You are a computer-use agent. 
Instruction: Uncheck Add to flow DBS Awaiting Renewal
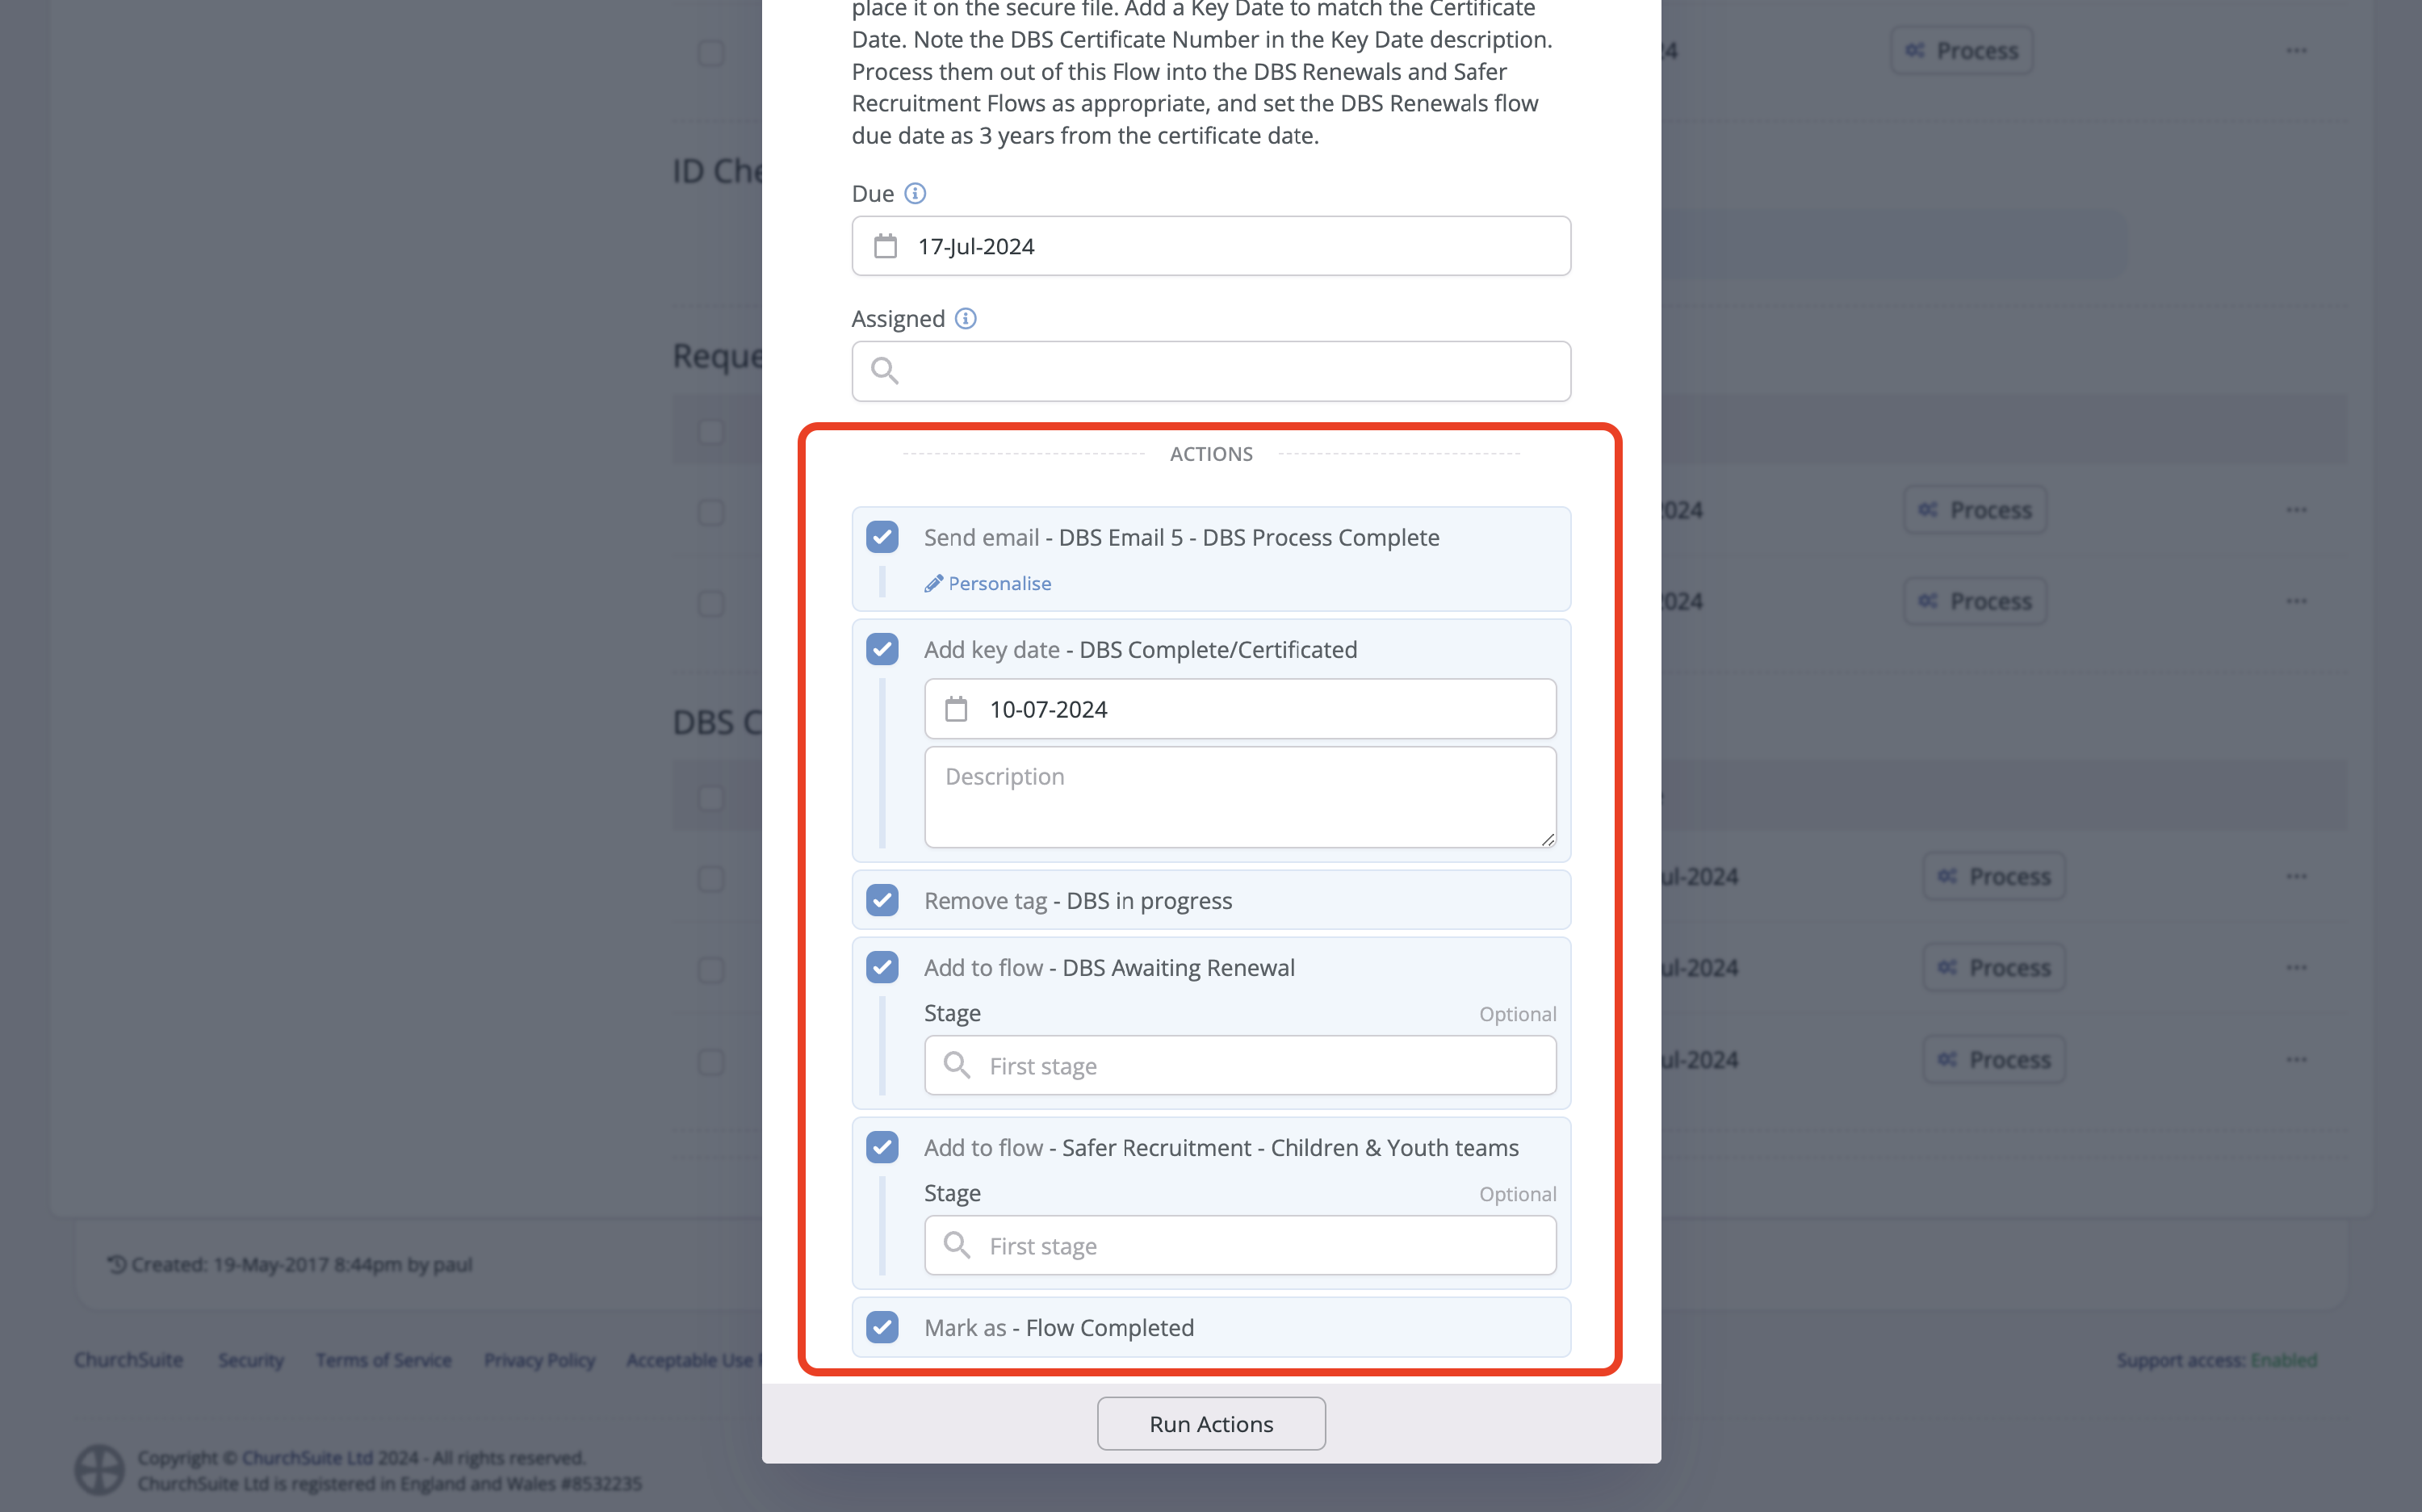point(882,967)
